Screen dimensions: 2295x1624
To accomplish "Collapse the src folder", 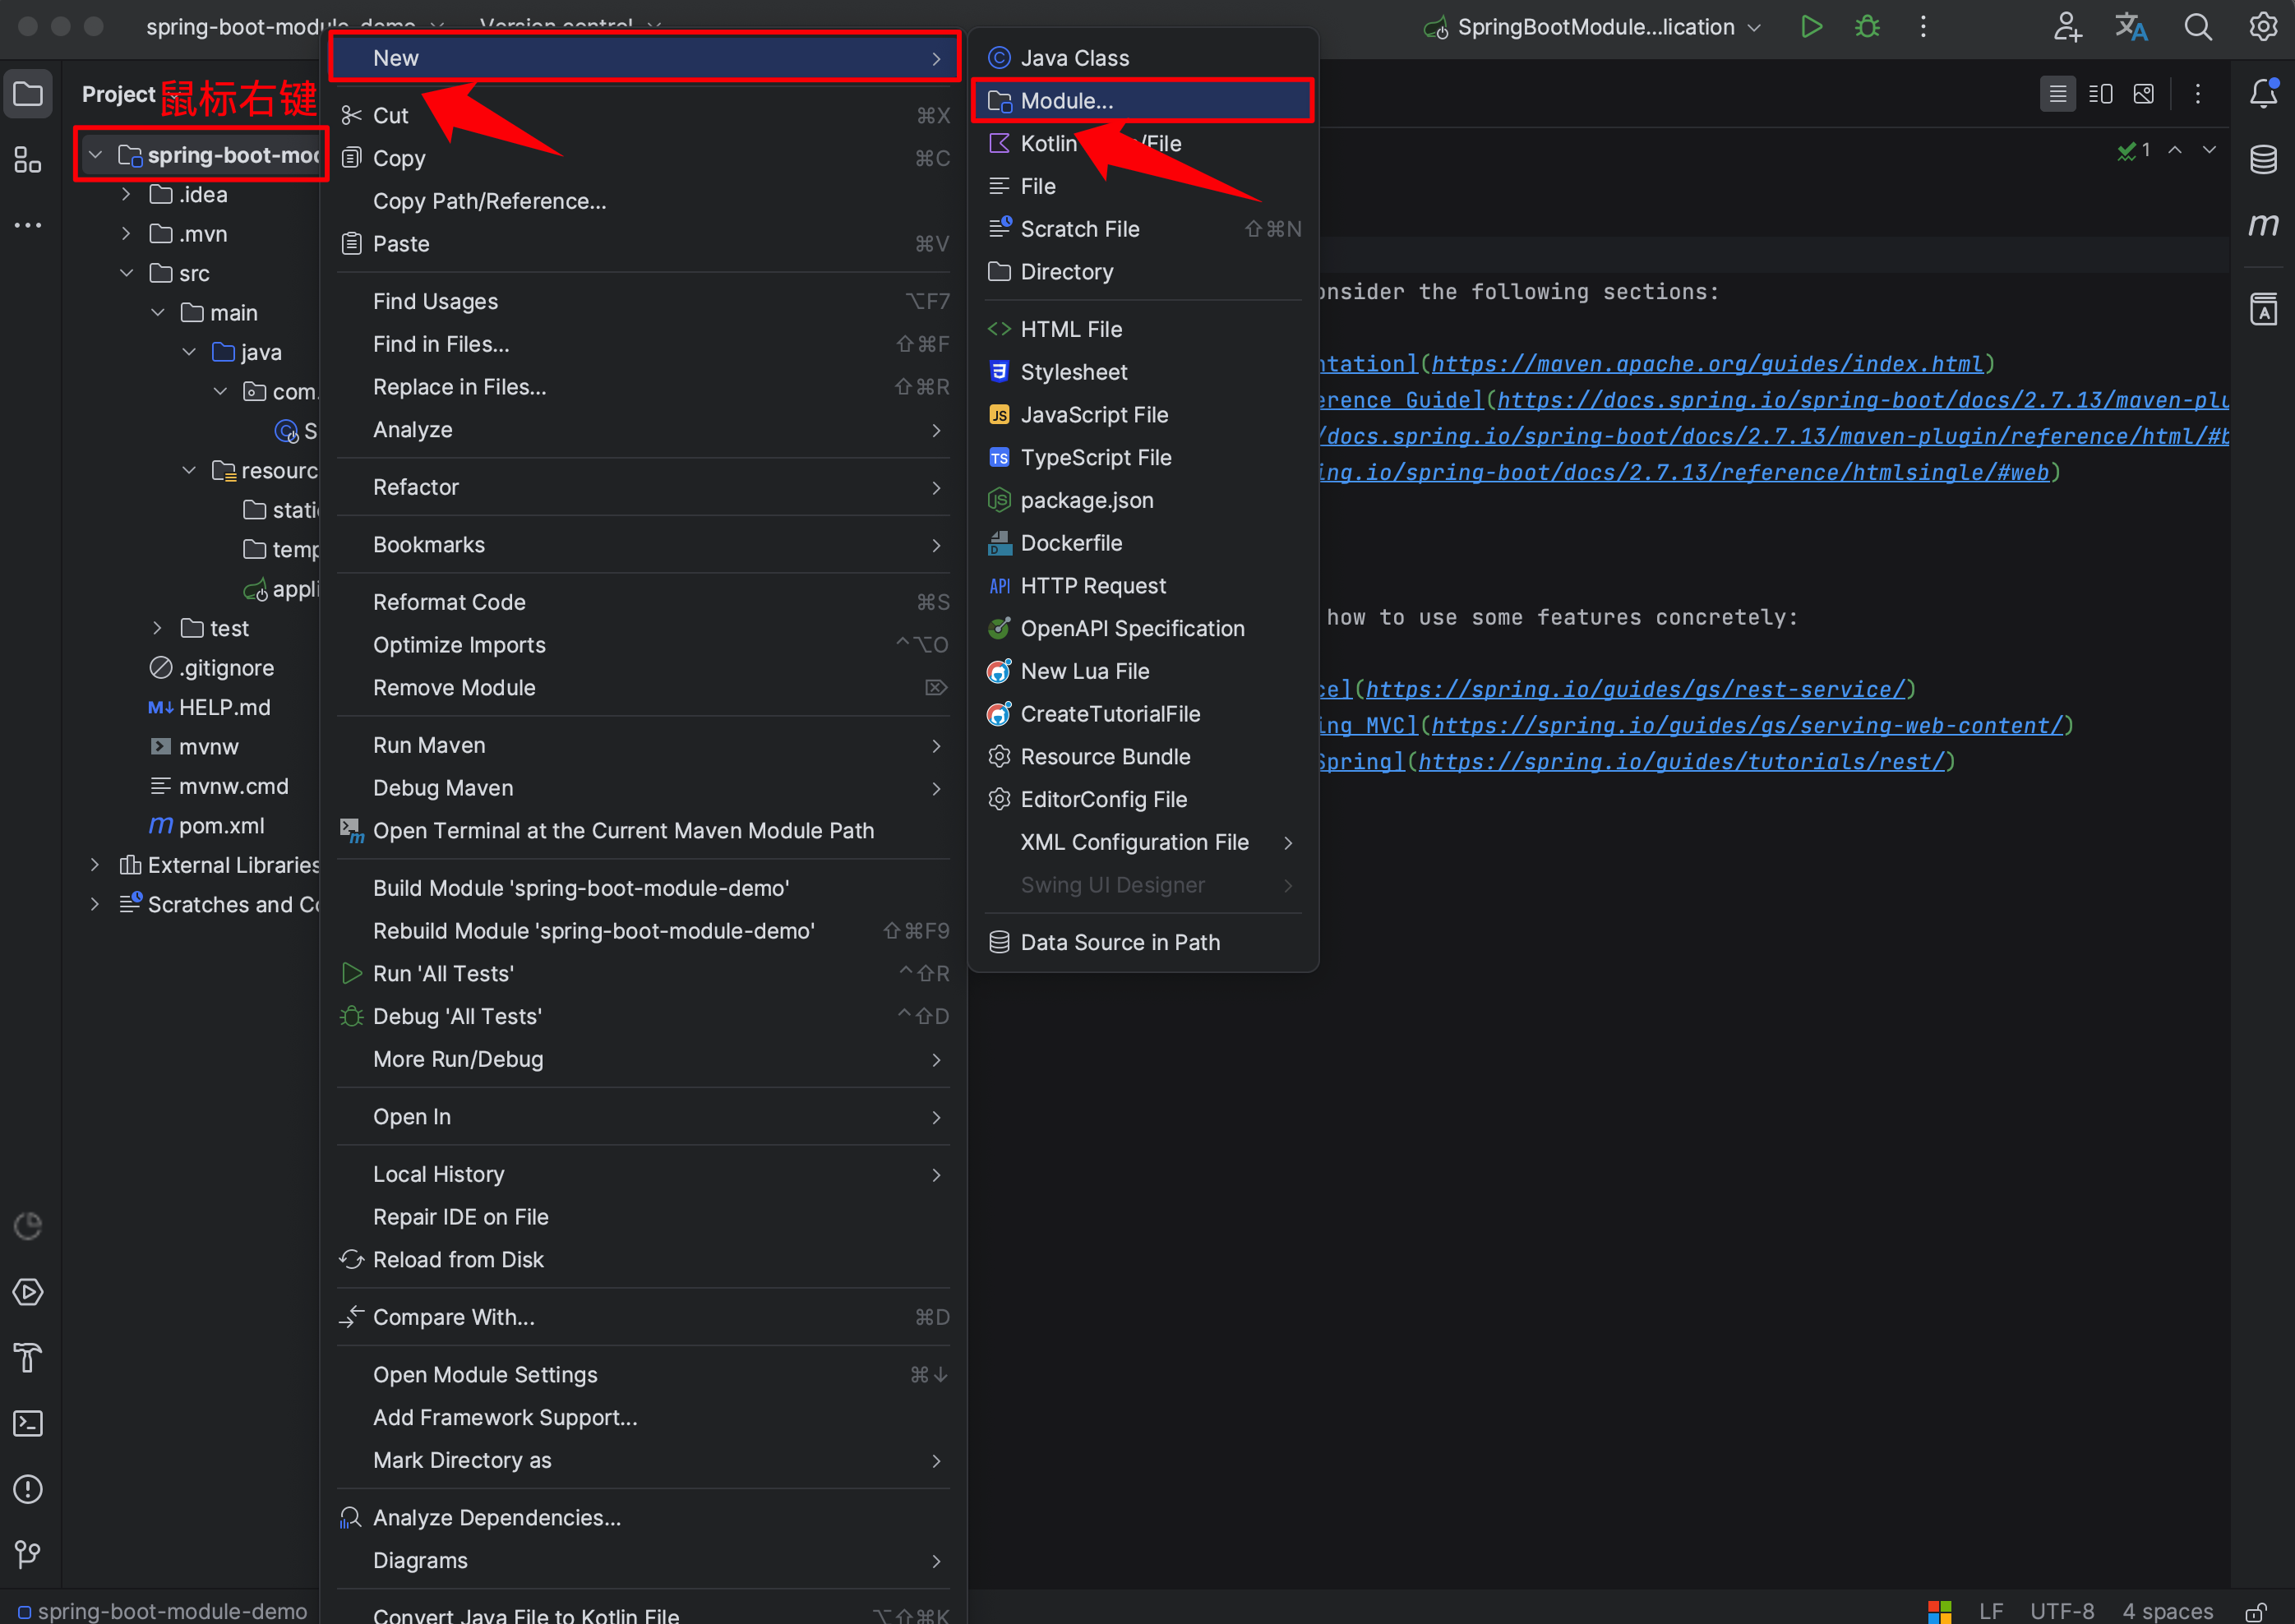I will click(x=127, y=274).
